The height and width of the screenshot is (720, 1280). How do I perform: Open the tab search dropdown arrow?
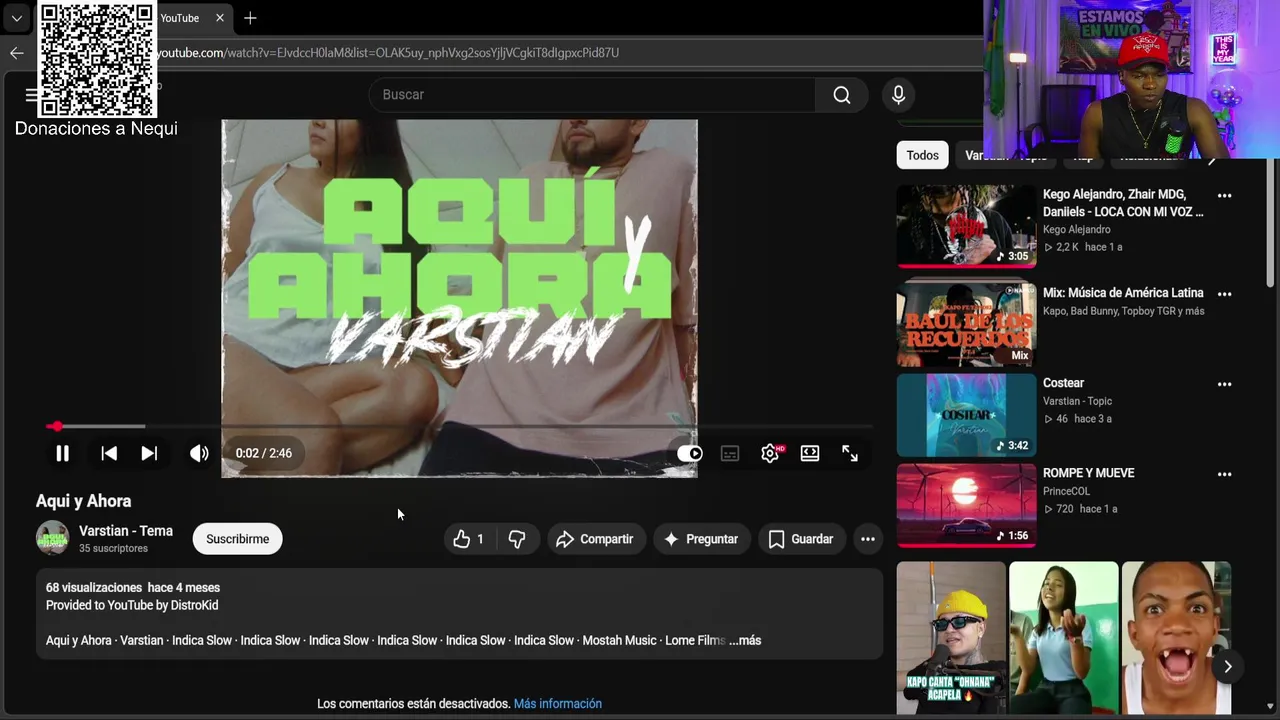click(16, 18)
